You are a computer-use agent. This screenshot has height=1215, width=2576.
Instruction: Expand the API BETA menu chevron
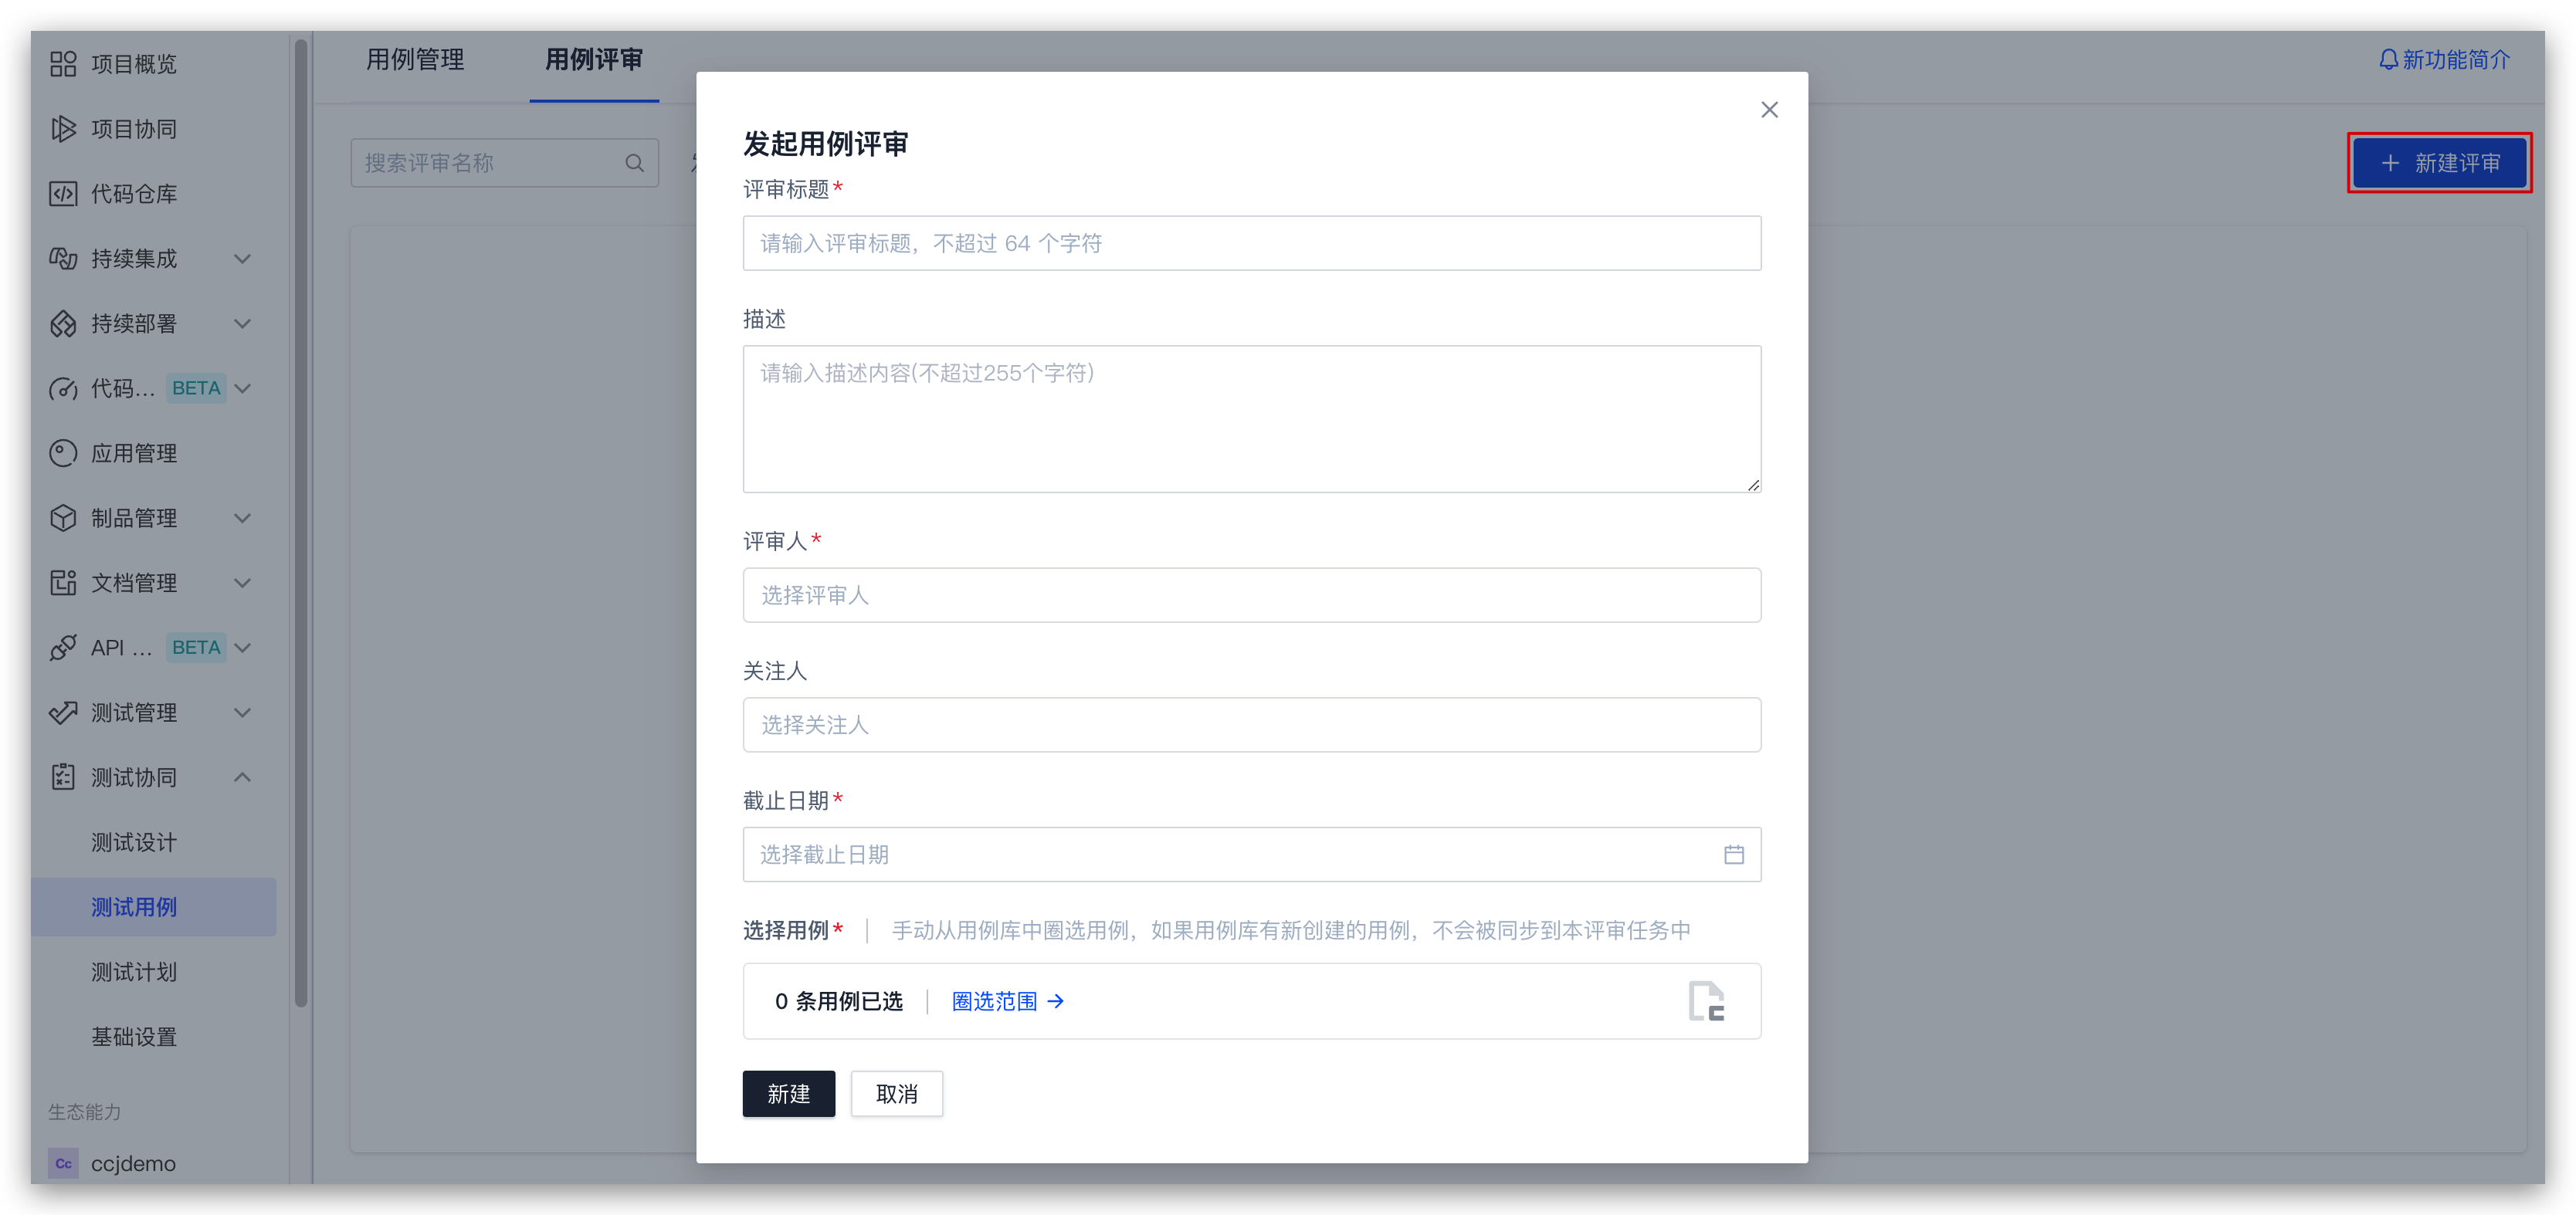242,648
